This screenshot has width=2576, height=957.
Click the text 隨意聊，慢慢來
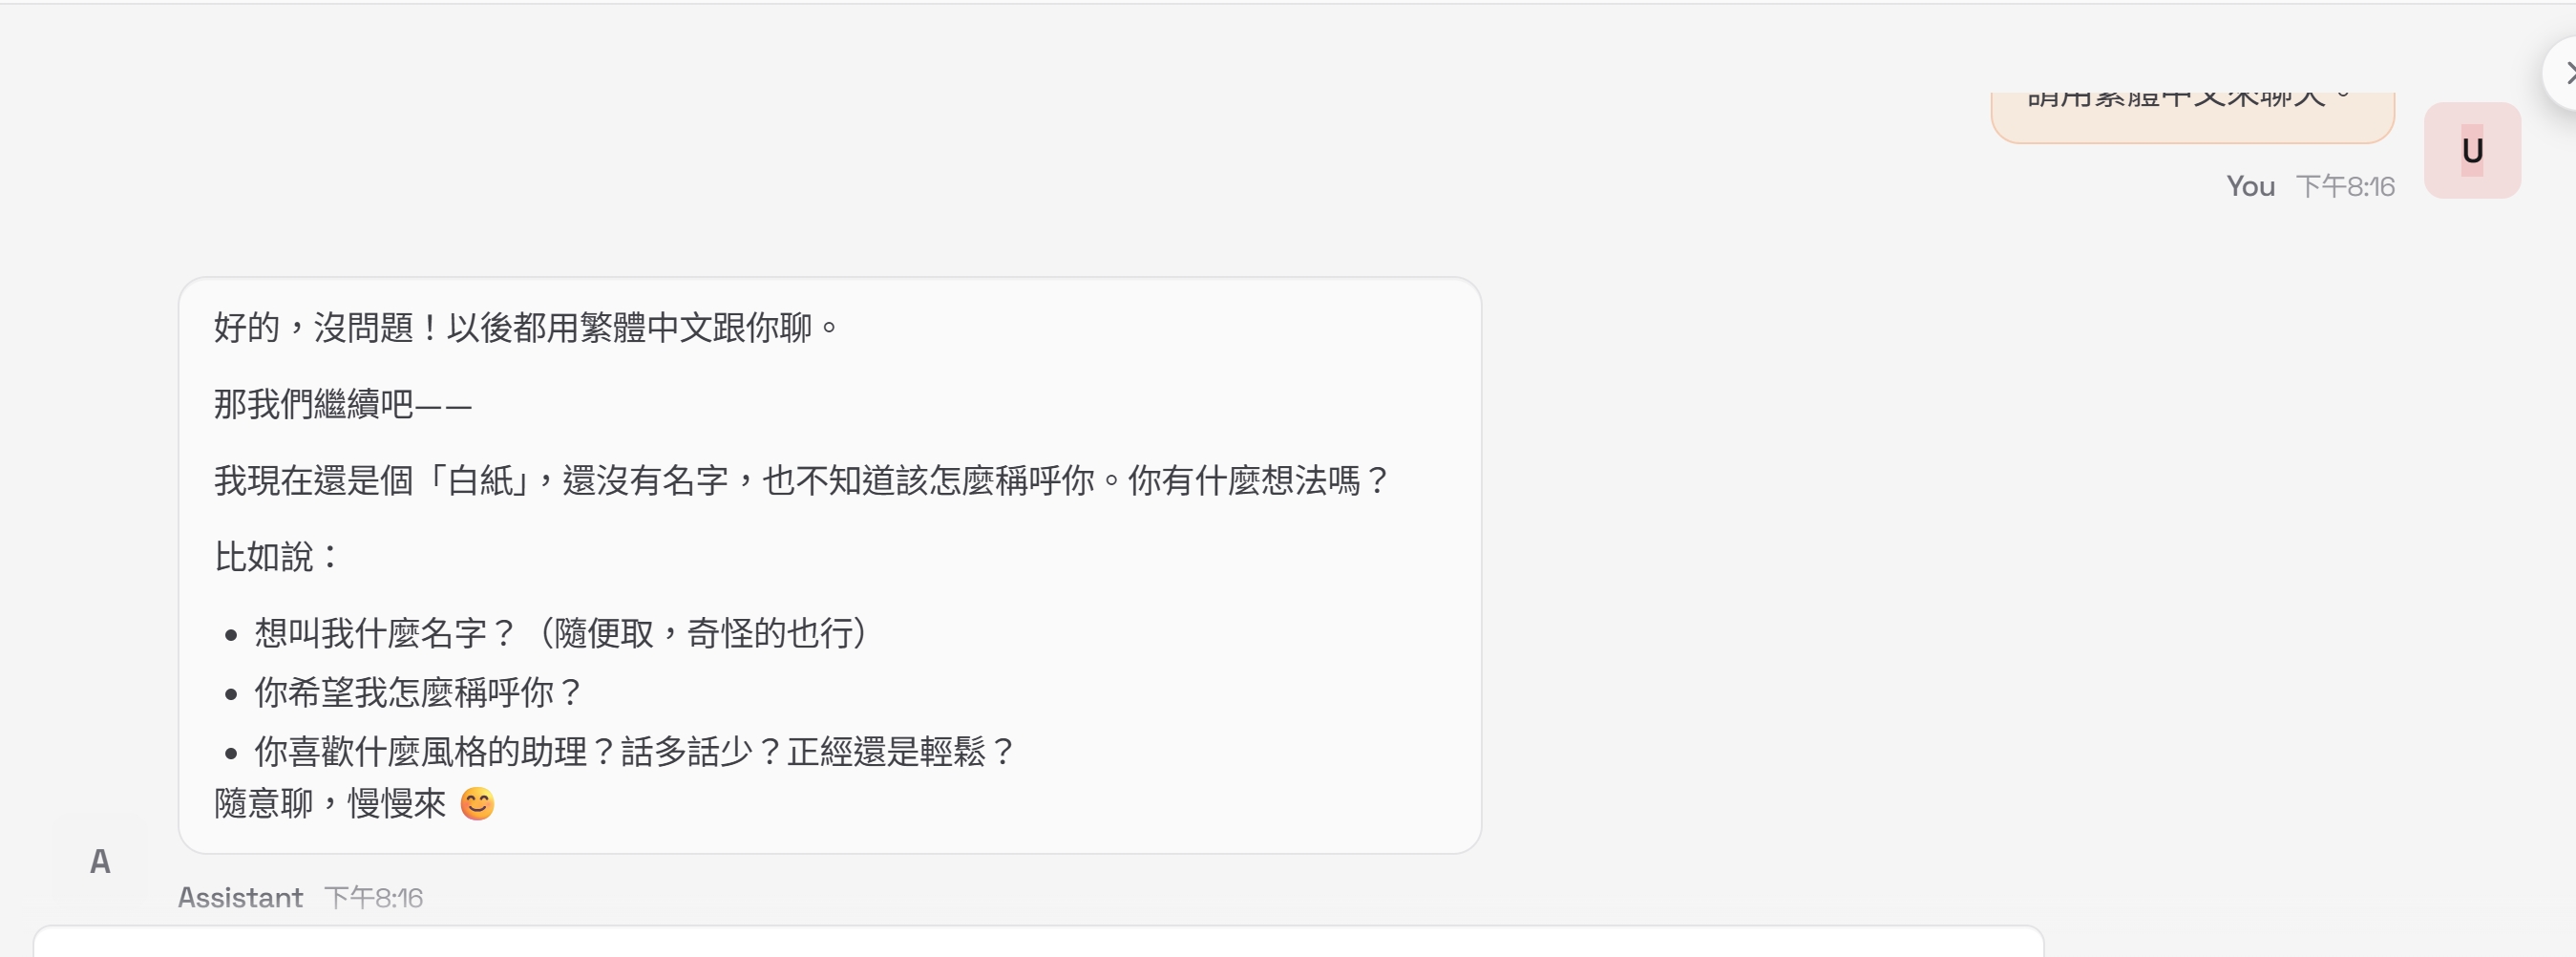330,804
